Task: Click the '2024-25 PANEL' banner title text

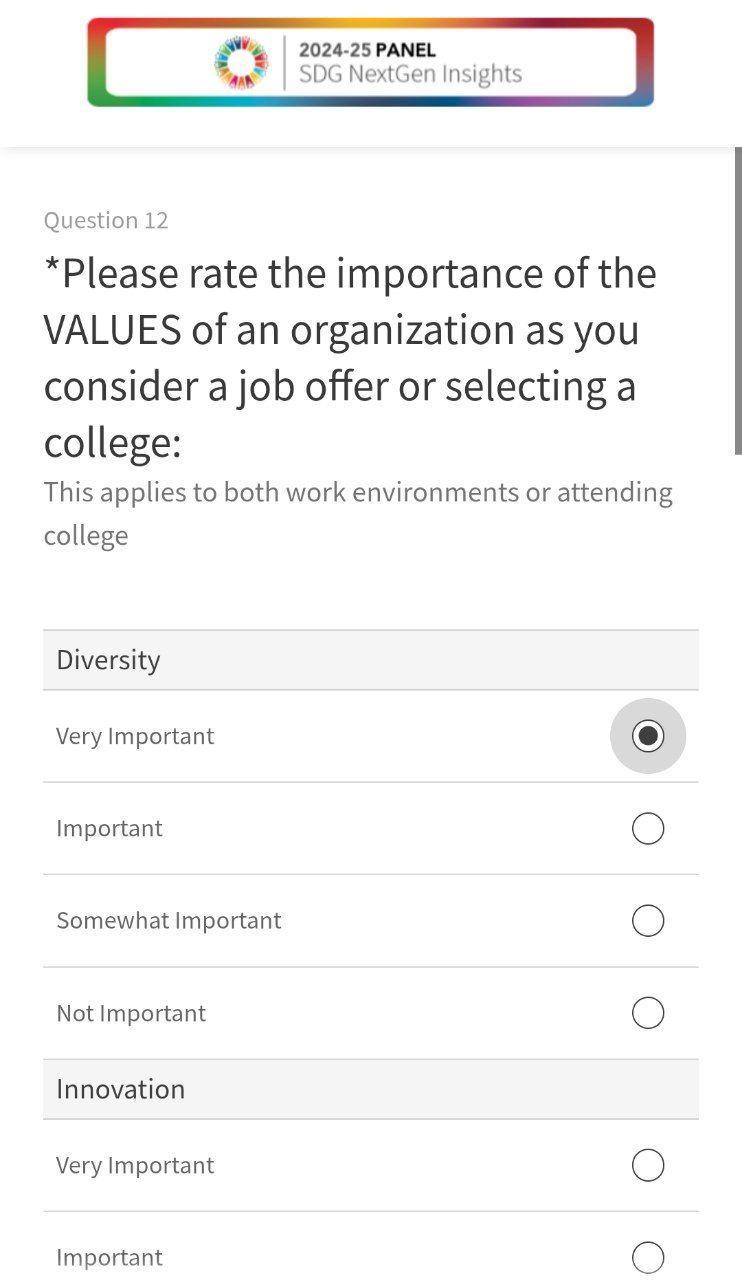Action: [x=367, y=50]
